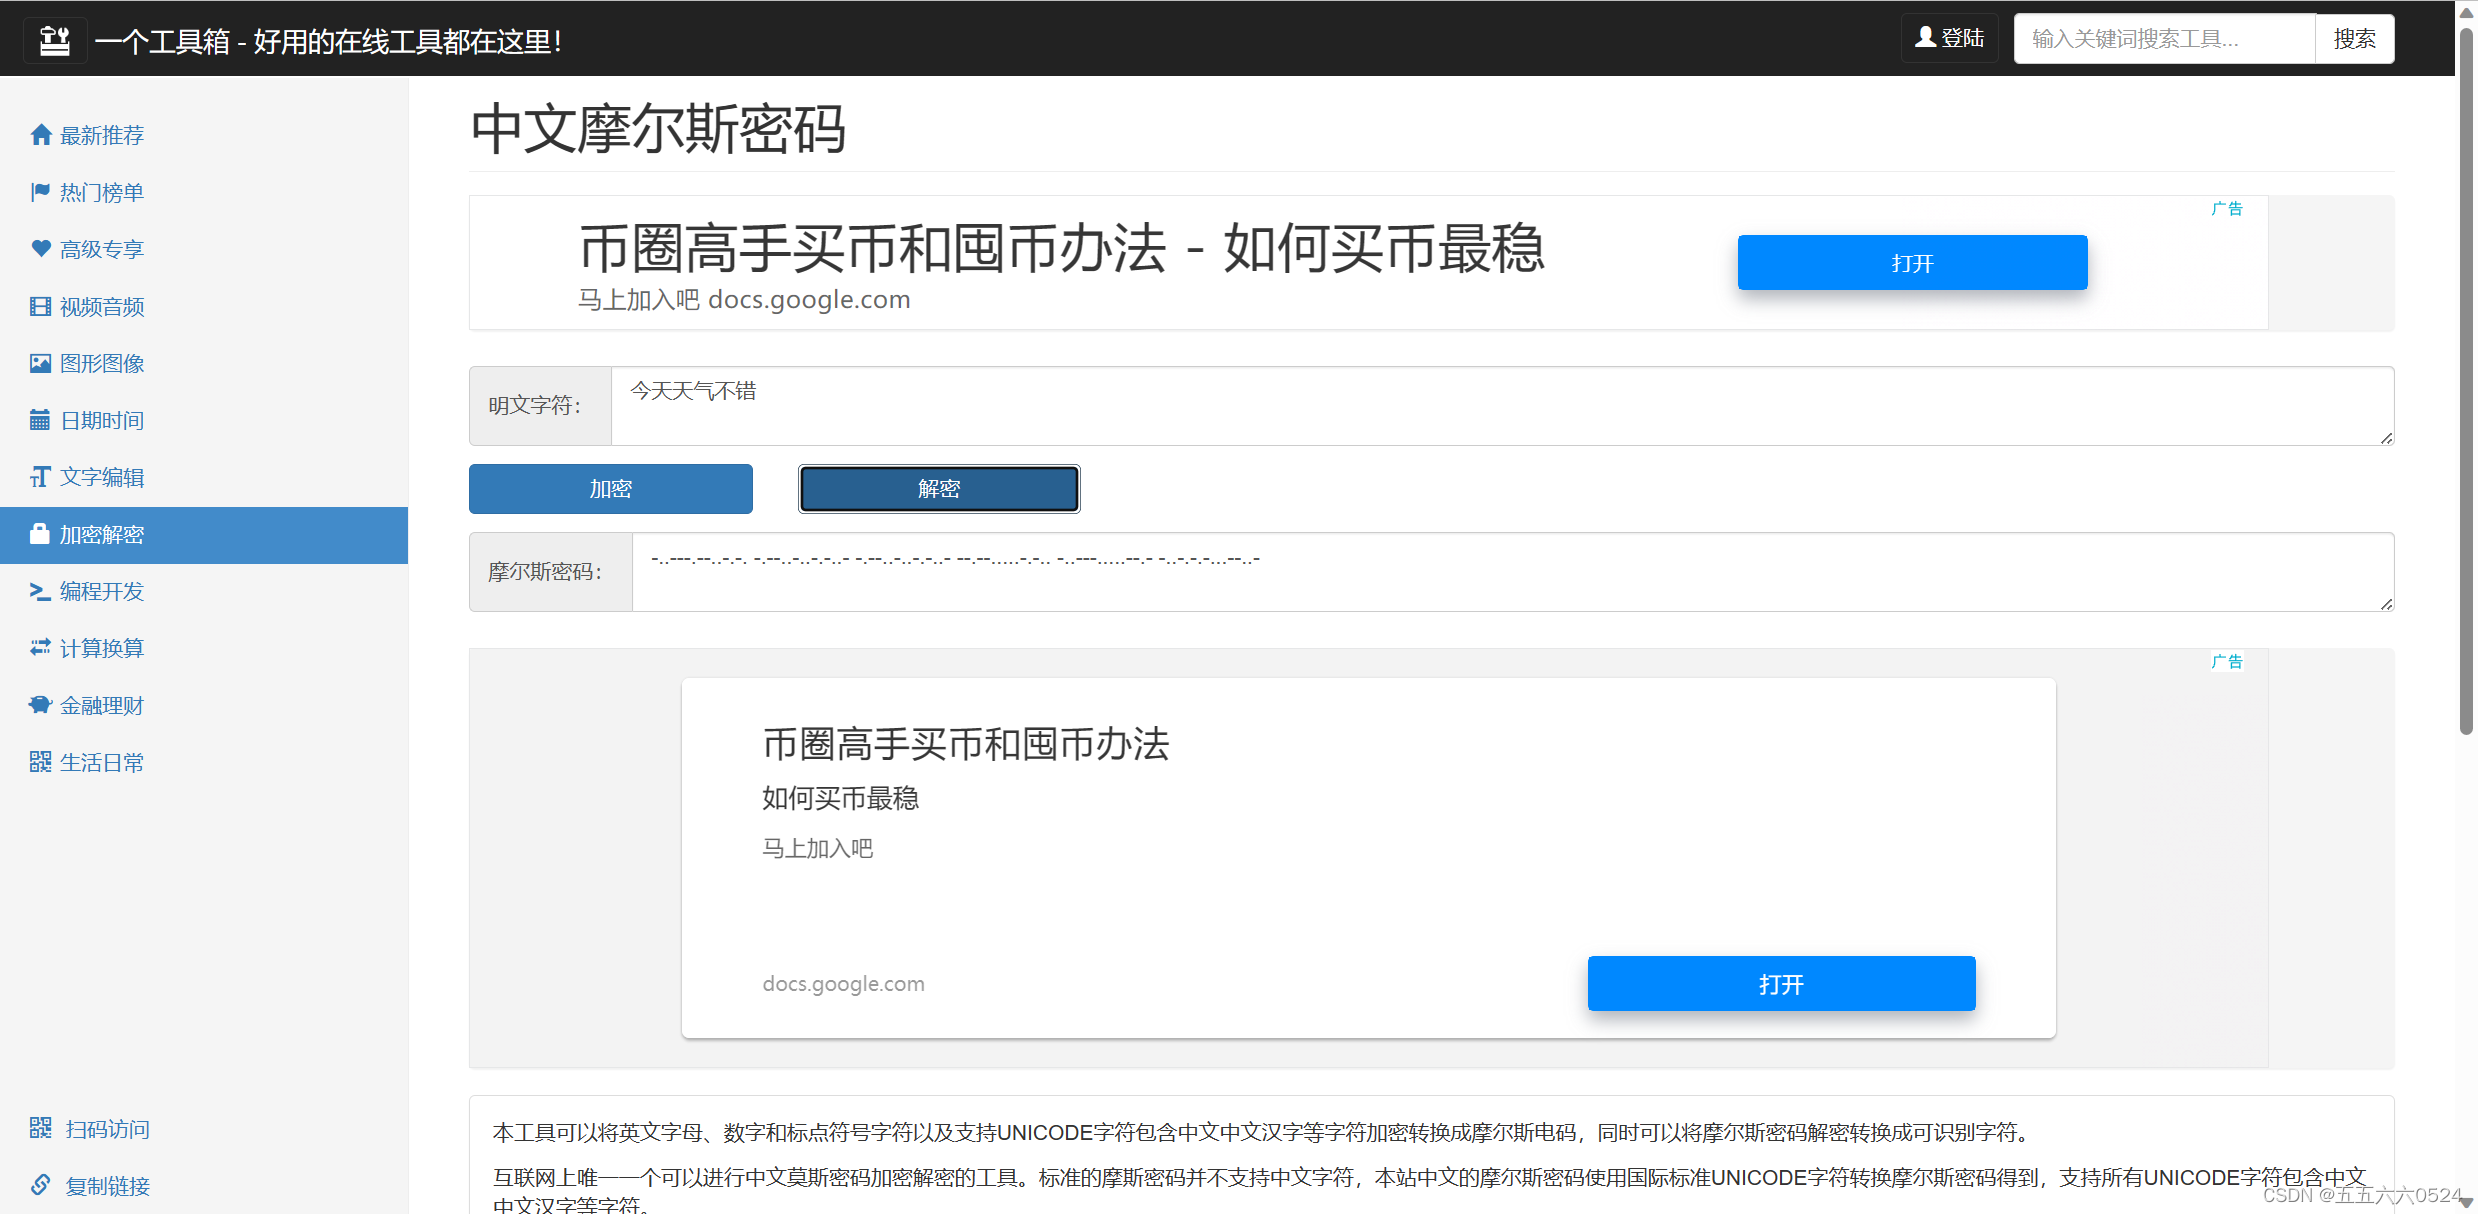Click the chain link icon beside 复制链接
The image size is (2478, 1214).
point(40,1185)
